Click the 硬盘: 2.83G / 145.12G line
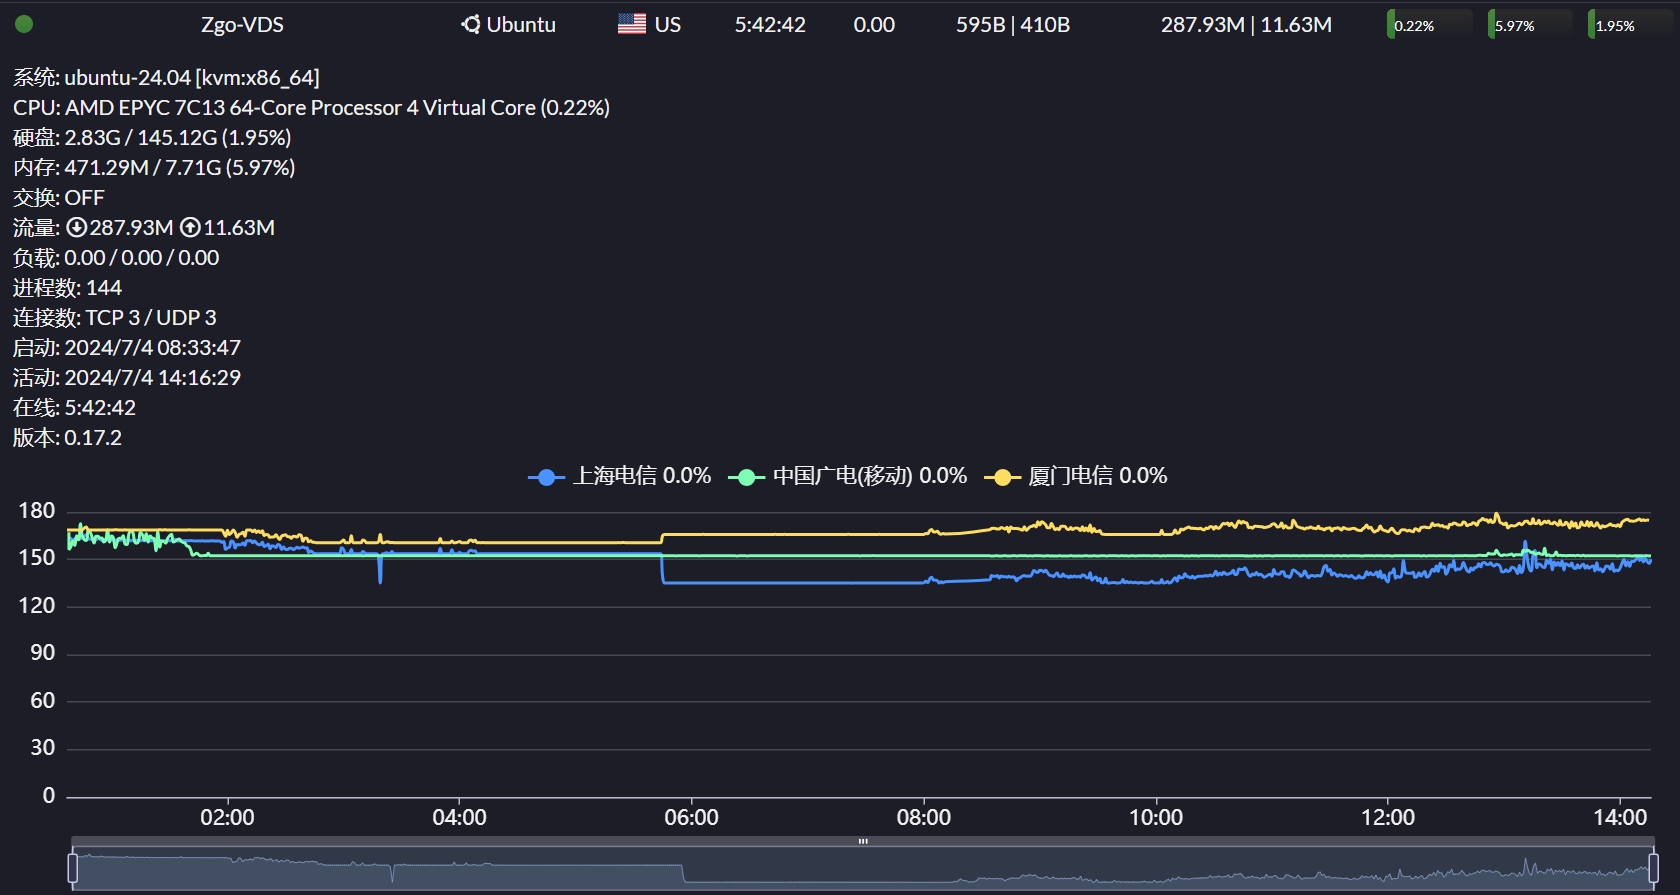 [x=152, y=138]
